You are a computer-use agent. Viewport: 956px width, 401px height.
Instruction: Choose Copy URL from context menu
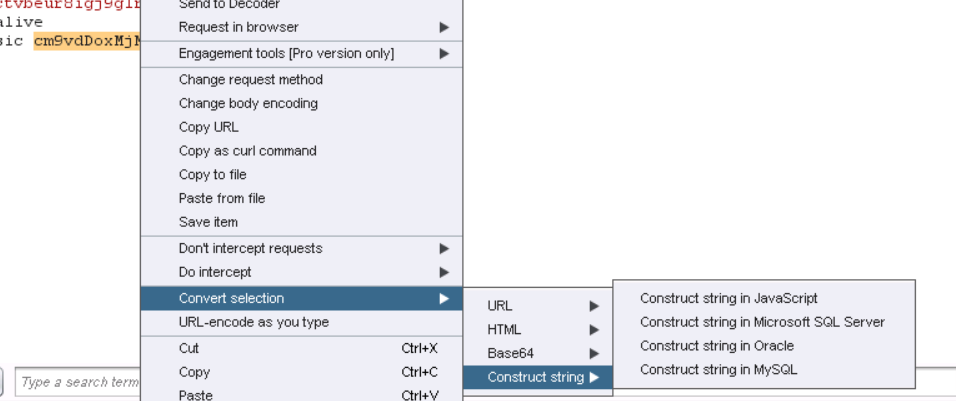(208, 127)
